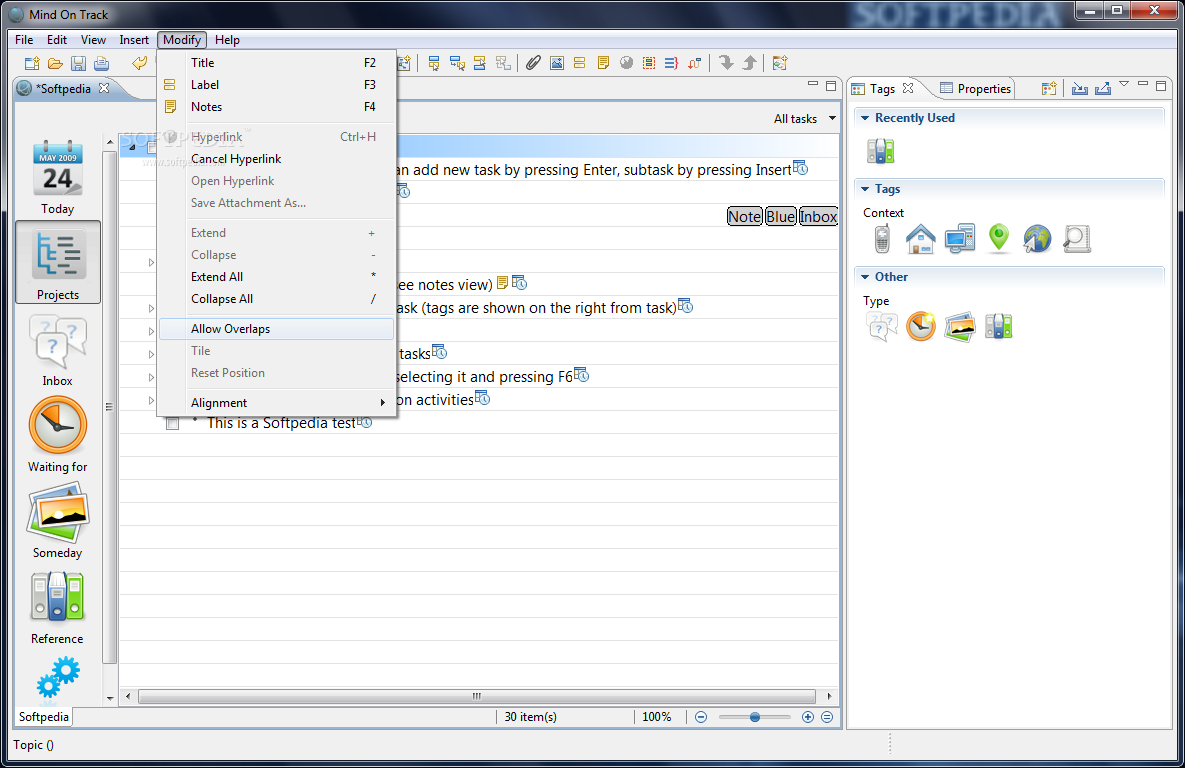Click the gray down-arrow toolbar icon
Image resolution: width=1185 pixels, height=768 pixels.
(726, 63)
